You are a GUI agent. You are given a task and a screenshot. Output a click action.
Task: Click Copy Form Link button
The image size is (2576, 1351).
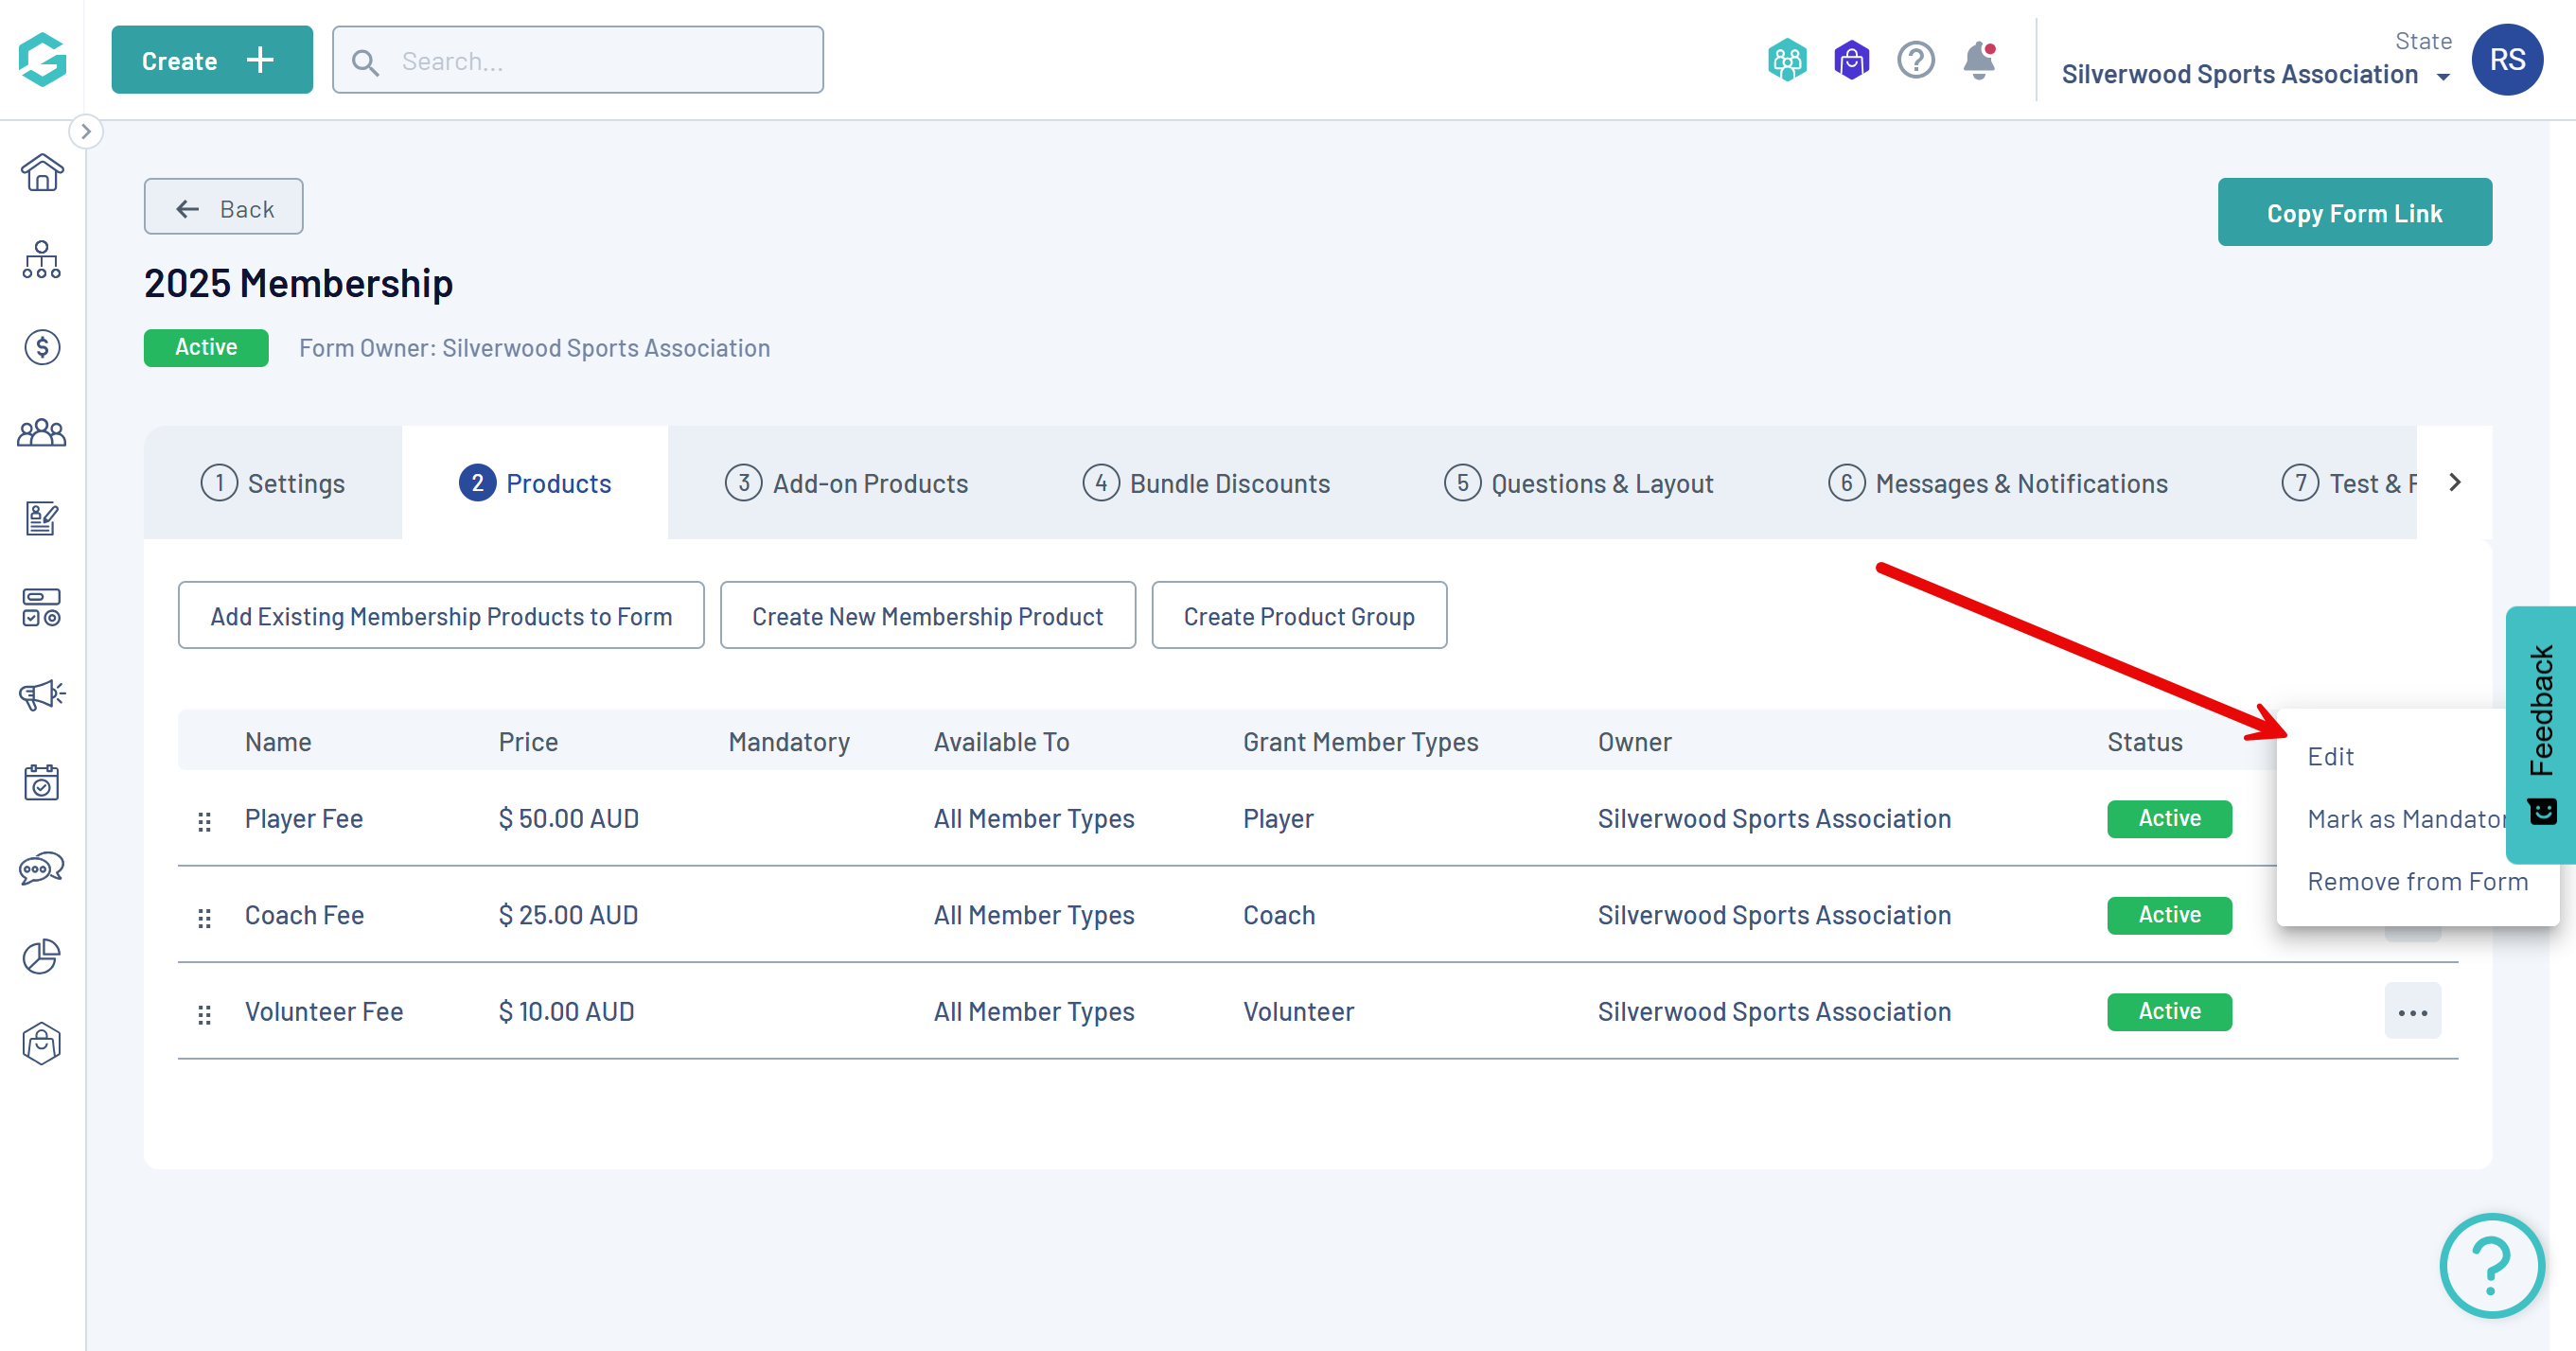pos(2353,212)
